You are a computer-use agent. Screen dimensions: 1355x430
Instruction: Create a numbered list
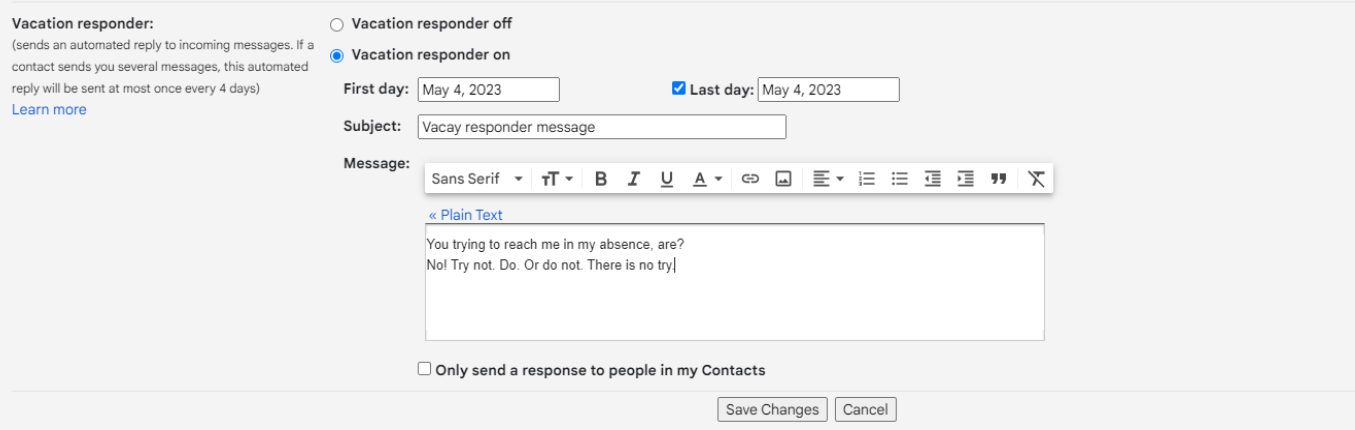867,179
